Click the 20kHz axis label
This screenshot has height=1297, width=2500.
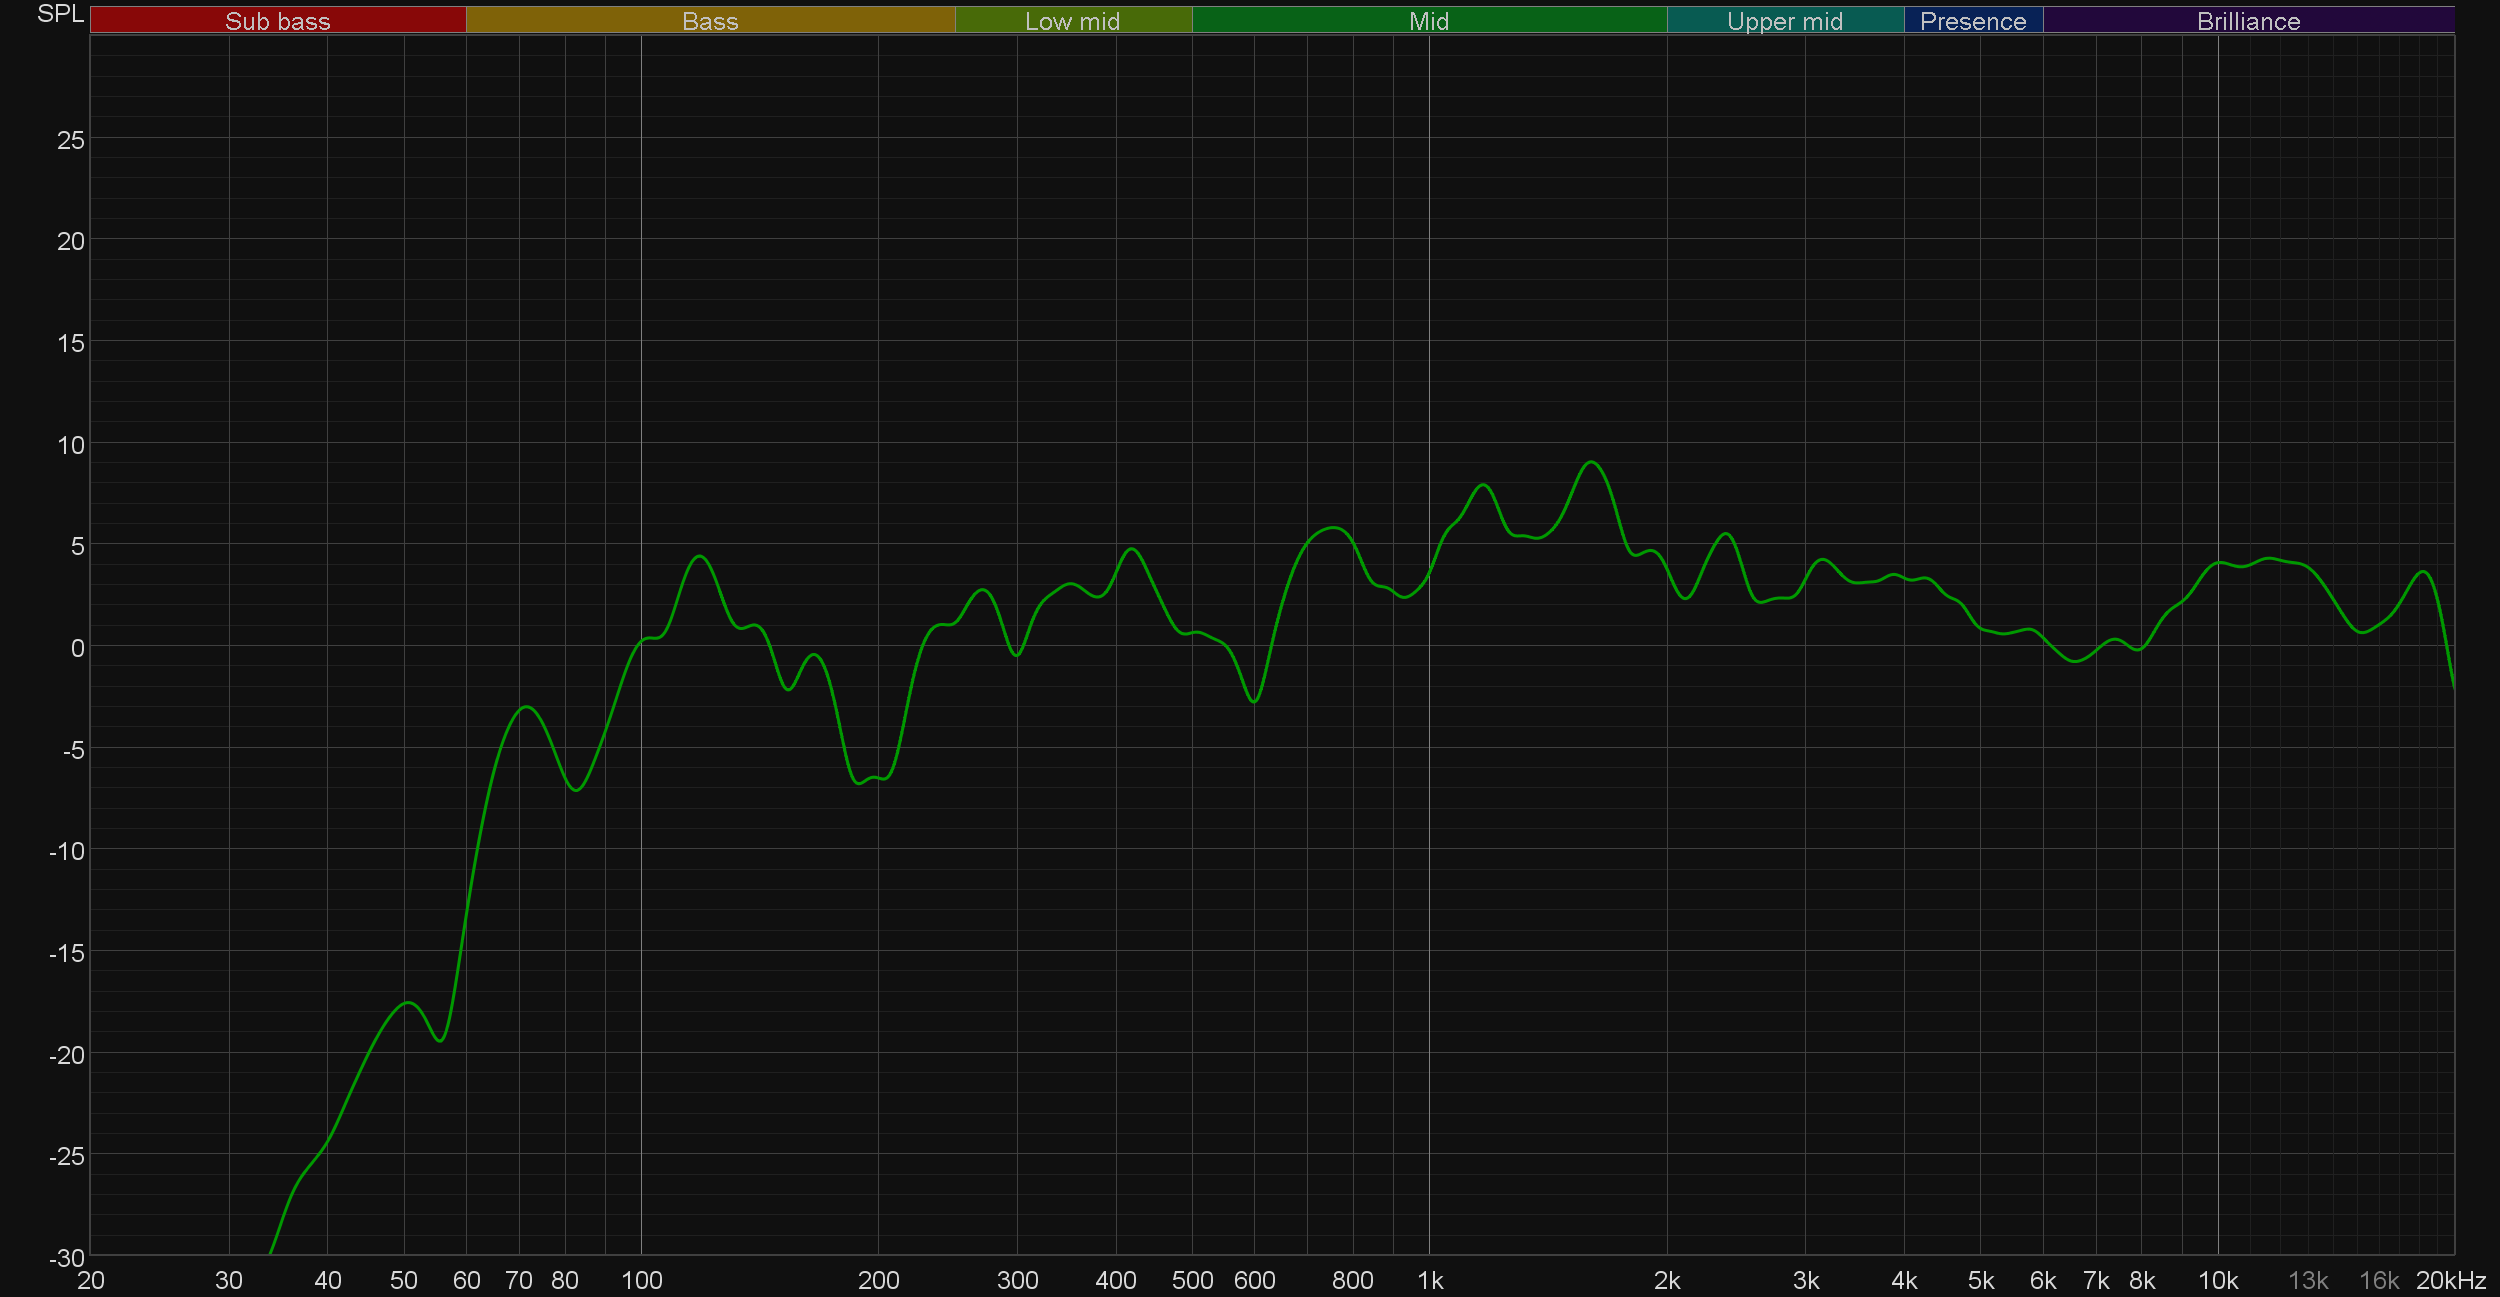[2450, 1281]
